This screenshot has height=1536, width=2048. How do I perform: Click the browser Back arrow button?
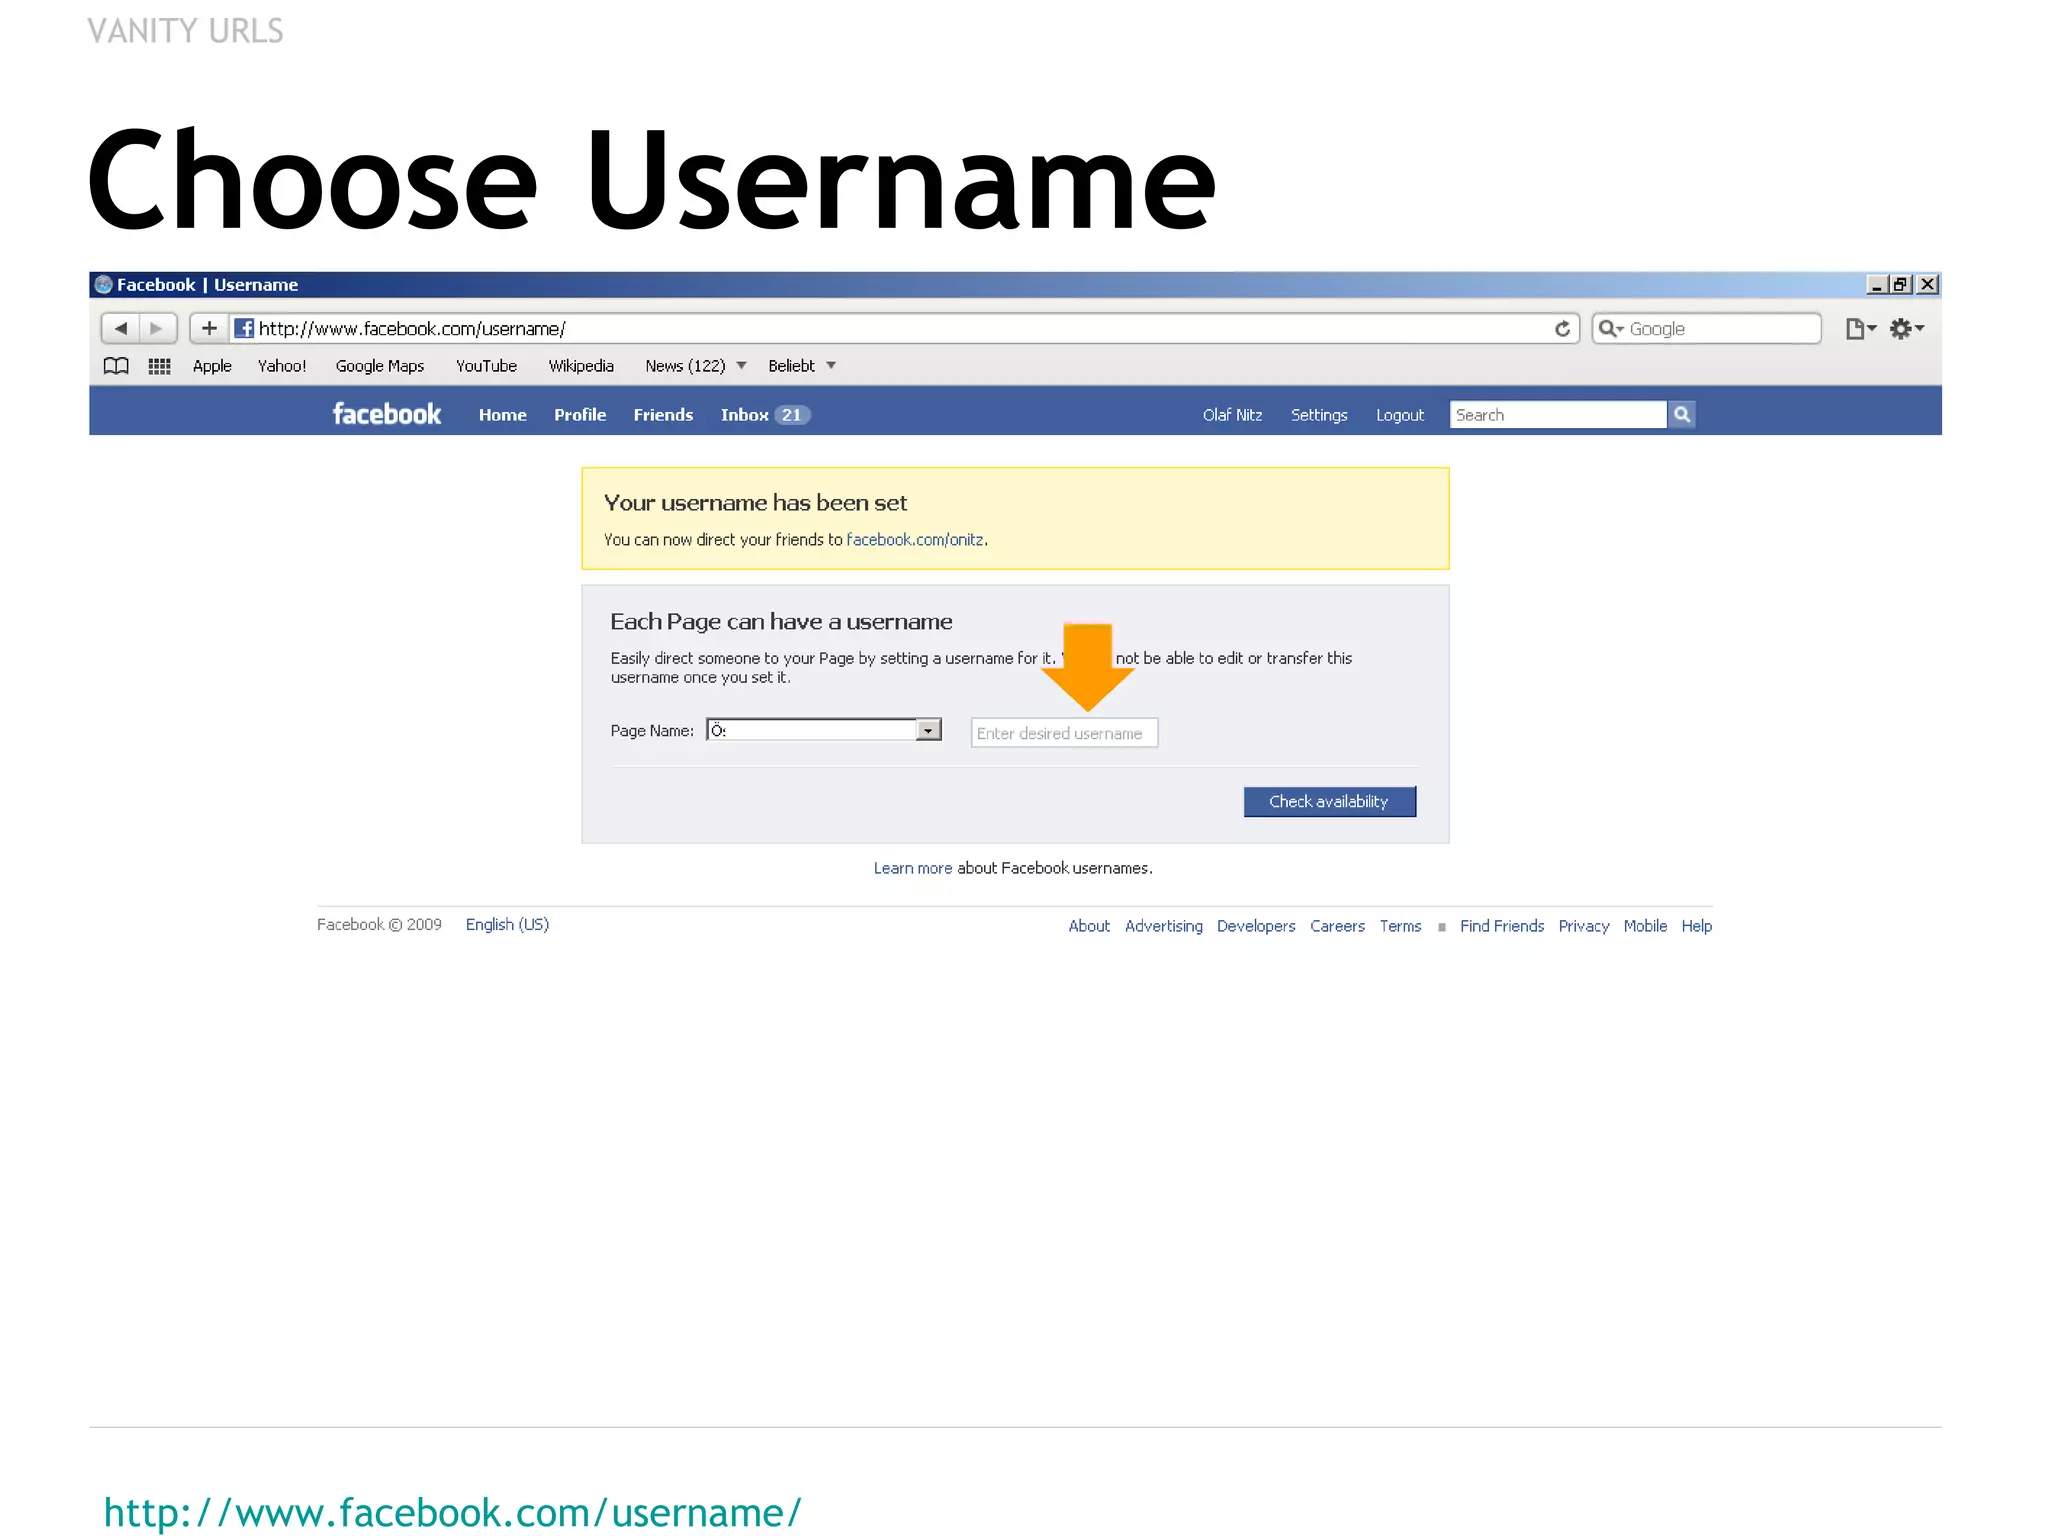(x=121, y=328)
